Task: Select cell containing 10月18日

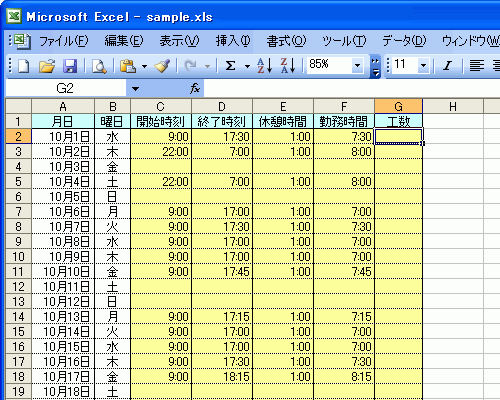Action: click(x=63, y=391)
